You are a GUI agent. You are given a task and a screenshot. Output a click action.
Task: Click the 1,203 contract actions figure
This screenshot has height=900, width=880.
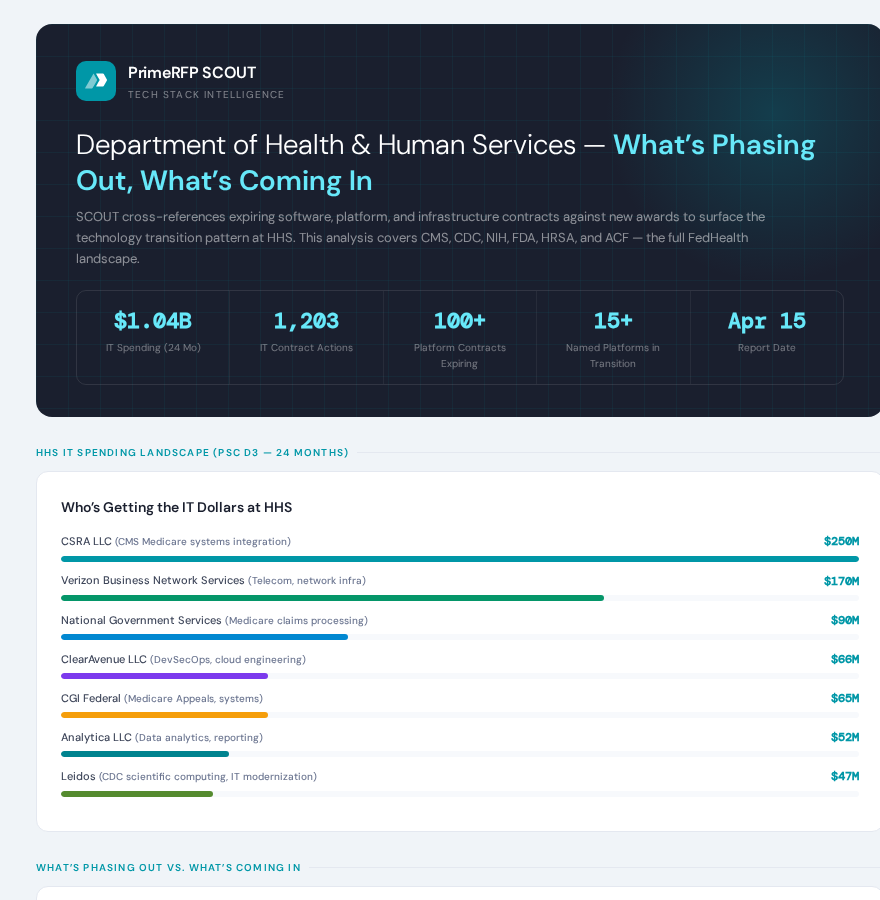306,321
